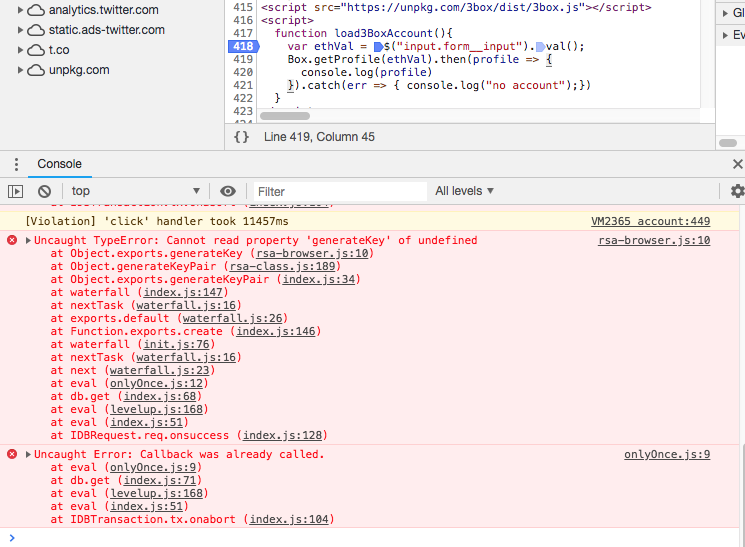Viewport: 745px width, 547px height.
Task: Focus the console Filter field
Action: (340, 192)
